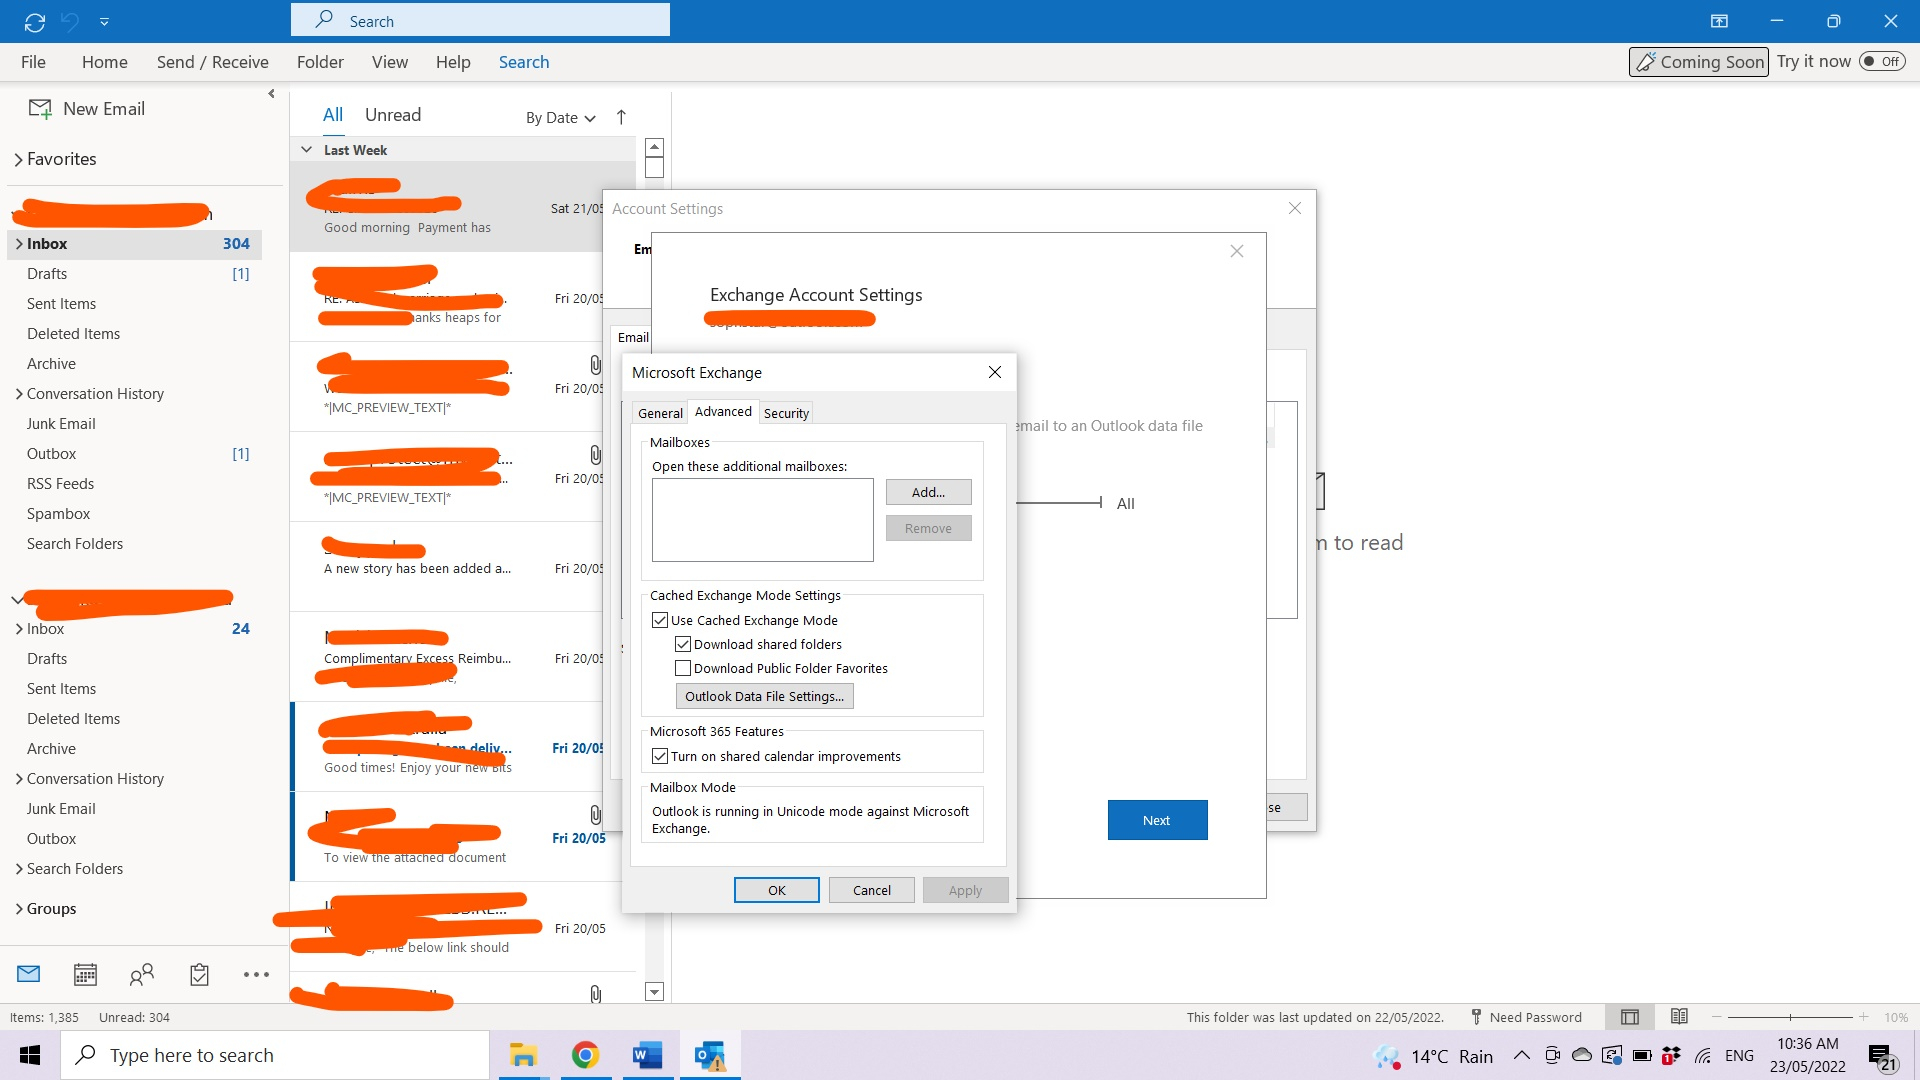The width and height of the screenshot is (1920, 1080).
Task: Click Next in Exchange Account Settings
Action: [1157, 820]
